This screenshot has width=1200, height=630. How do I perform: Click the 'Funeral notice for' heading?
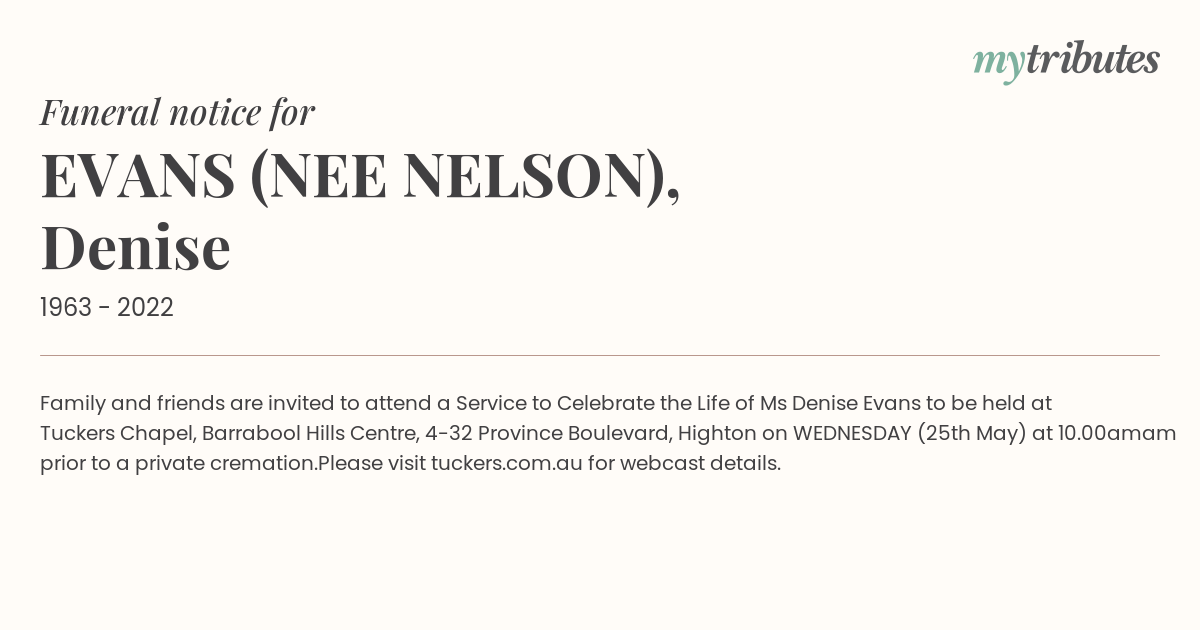178,113
